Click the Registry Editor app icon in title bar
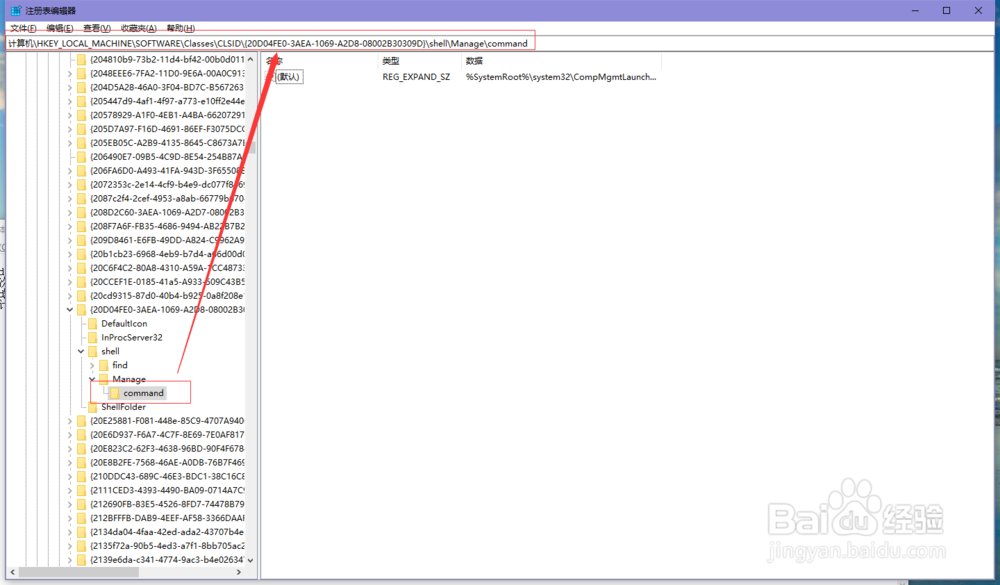This screenshot has width=1000, height=585. (16, 10)
